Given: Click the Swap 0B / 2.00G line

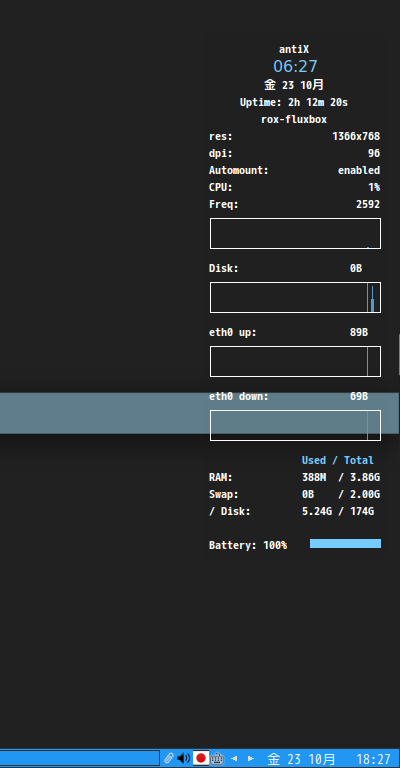Looking at the screenshot, I should tap(294, 495).
